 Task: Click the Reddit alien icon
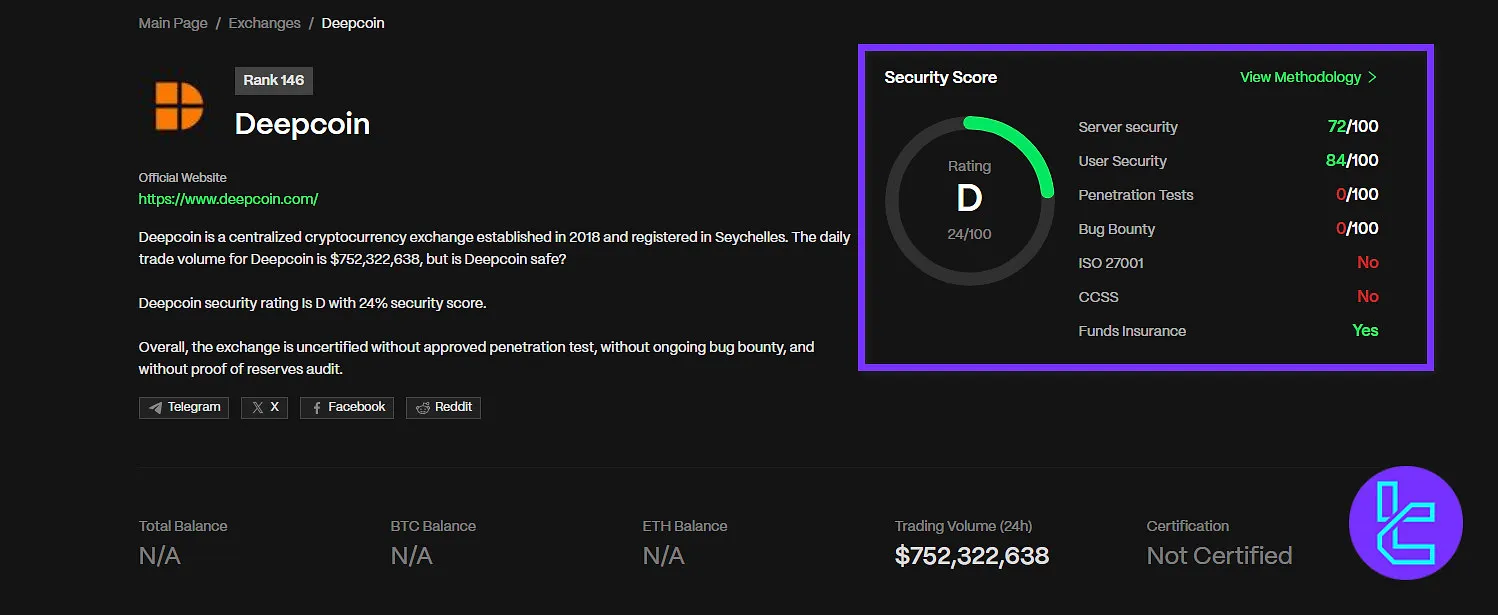(x=423, y=408)
